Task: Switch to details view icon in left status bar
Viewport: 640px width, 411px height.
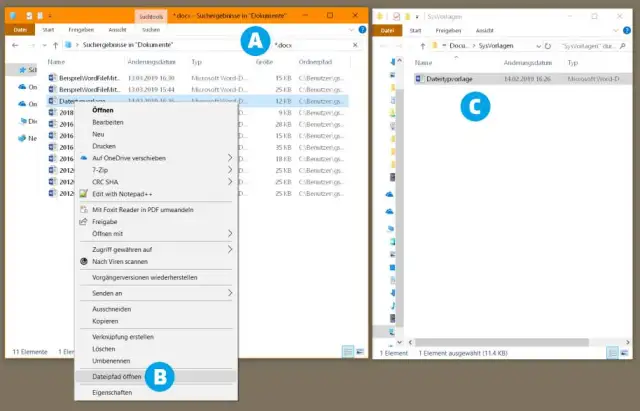Action: coord(346,351)
